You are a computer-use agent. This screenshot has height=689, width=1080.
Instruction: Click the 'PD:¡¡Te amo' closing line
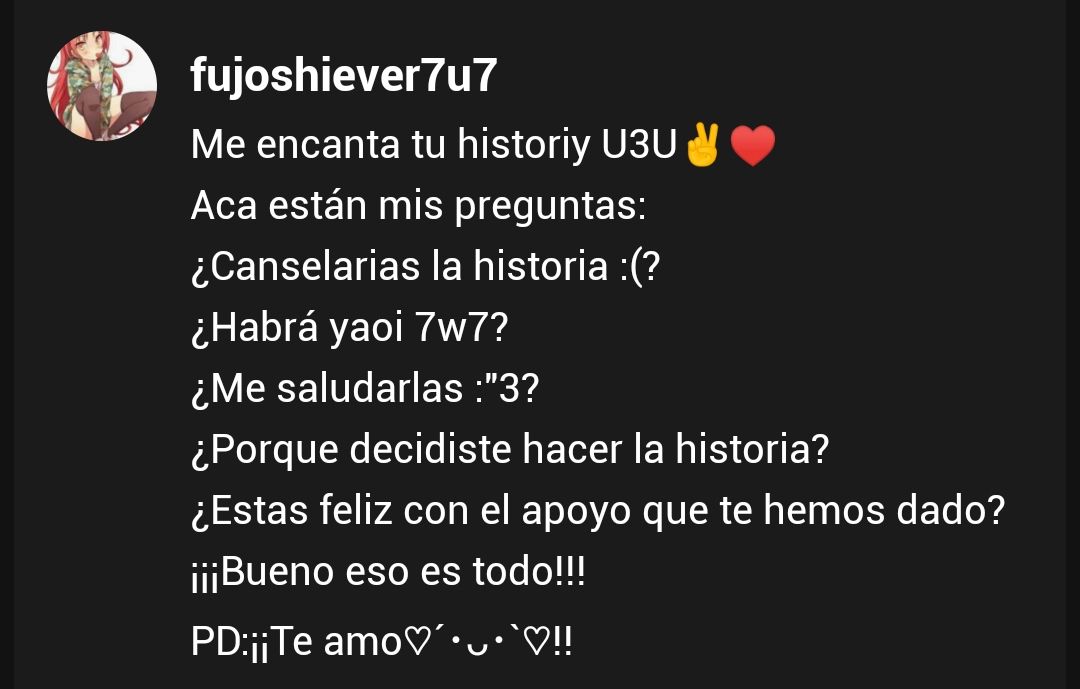click(296, 642)
